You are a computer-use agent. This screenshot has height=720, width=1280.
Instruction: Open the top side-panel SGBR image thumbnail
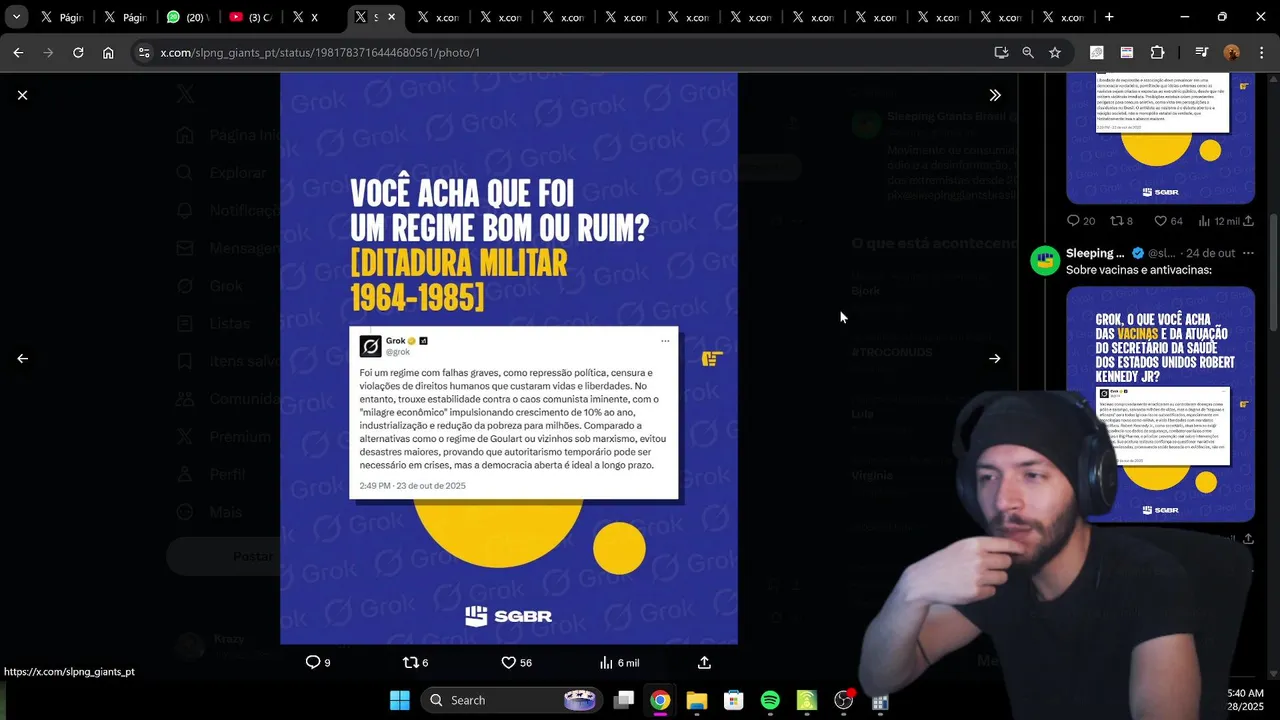pos(1160,138)
